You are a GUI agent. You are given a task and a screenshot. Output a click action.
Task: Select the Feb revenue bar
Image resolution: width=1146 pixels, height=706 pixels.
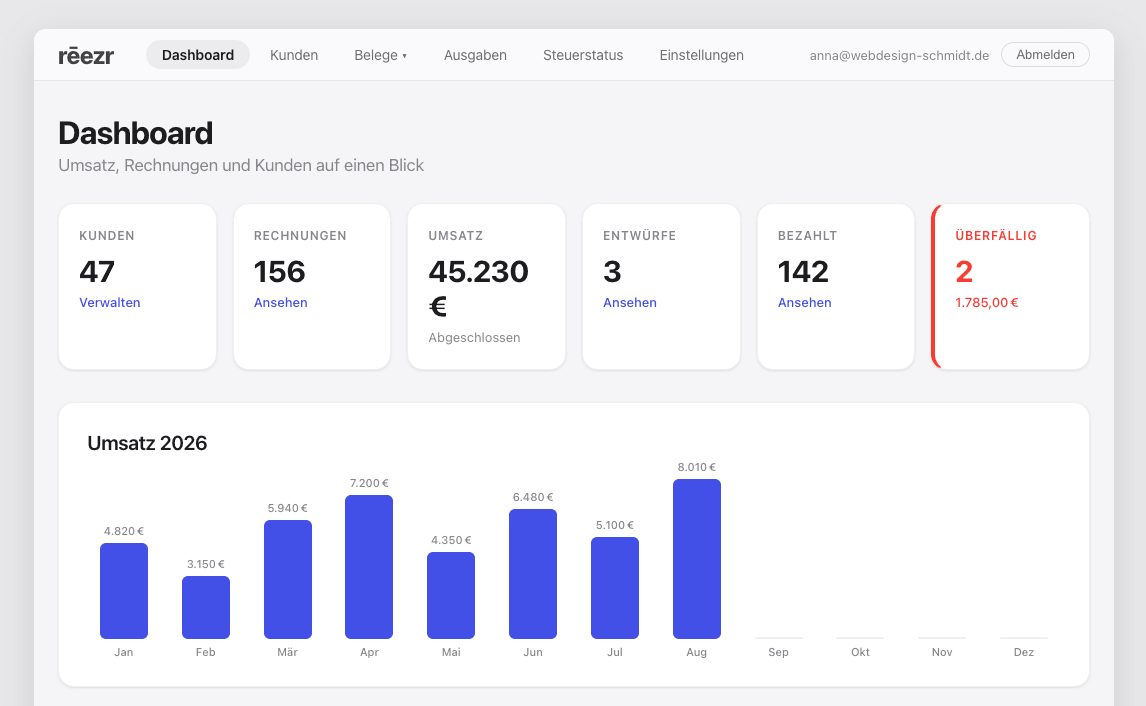(x=205, y=607)
